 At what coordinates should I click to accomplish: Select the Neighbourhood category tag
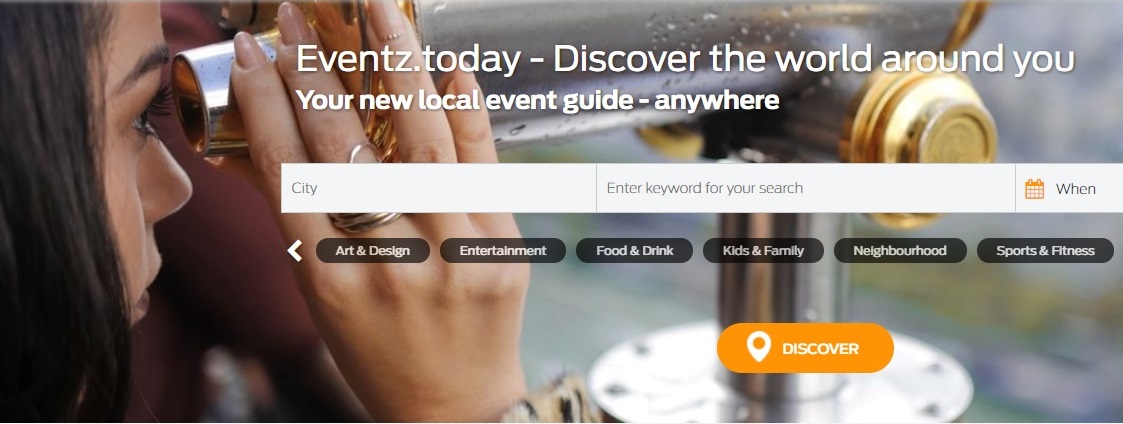(900, 251)
